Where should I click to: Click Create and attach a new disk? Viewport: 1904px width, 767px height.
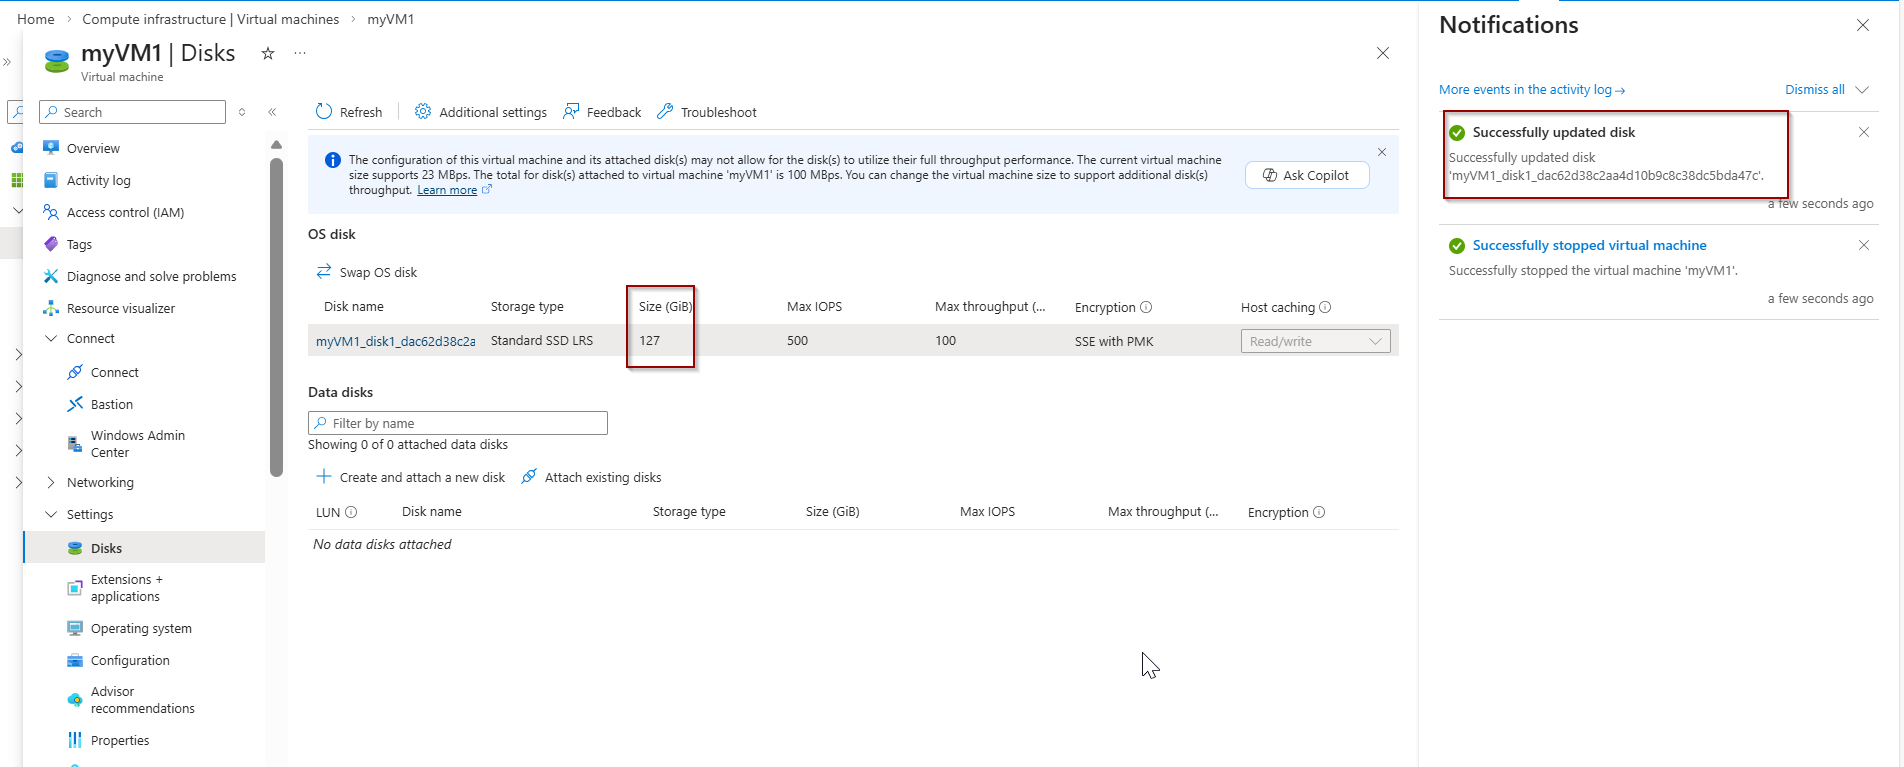point(411,477)
